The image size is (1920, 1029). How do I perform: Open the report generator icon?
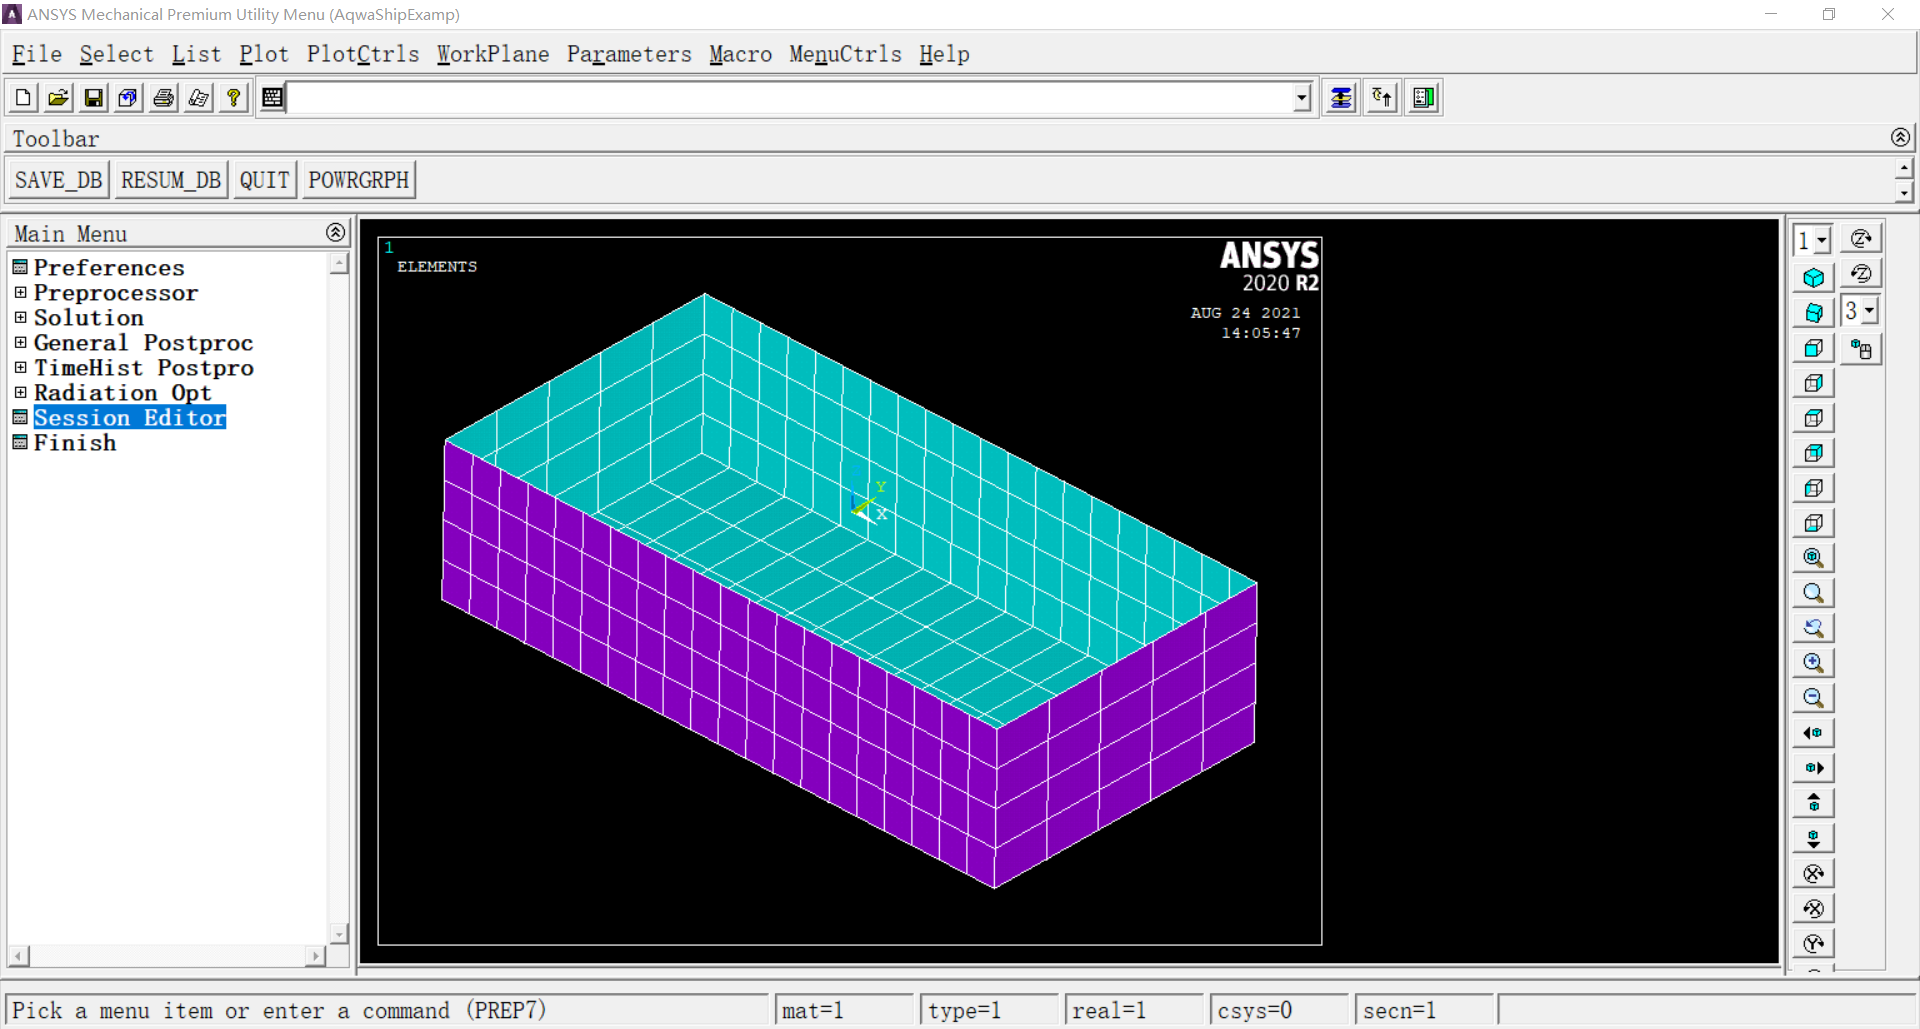pos(198,98)
